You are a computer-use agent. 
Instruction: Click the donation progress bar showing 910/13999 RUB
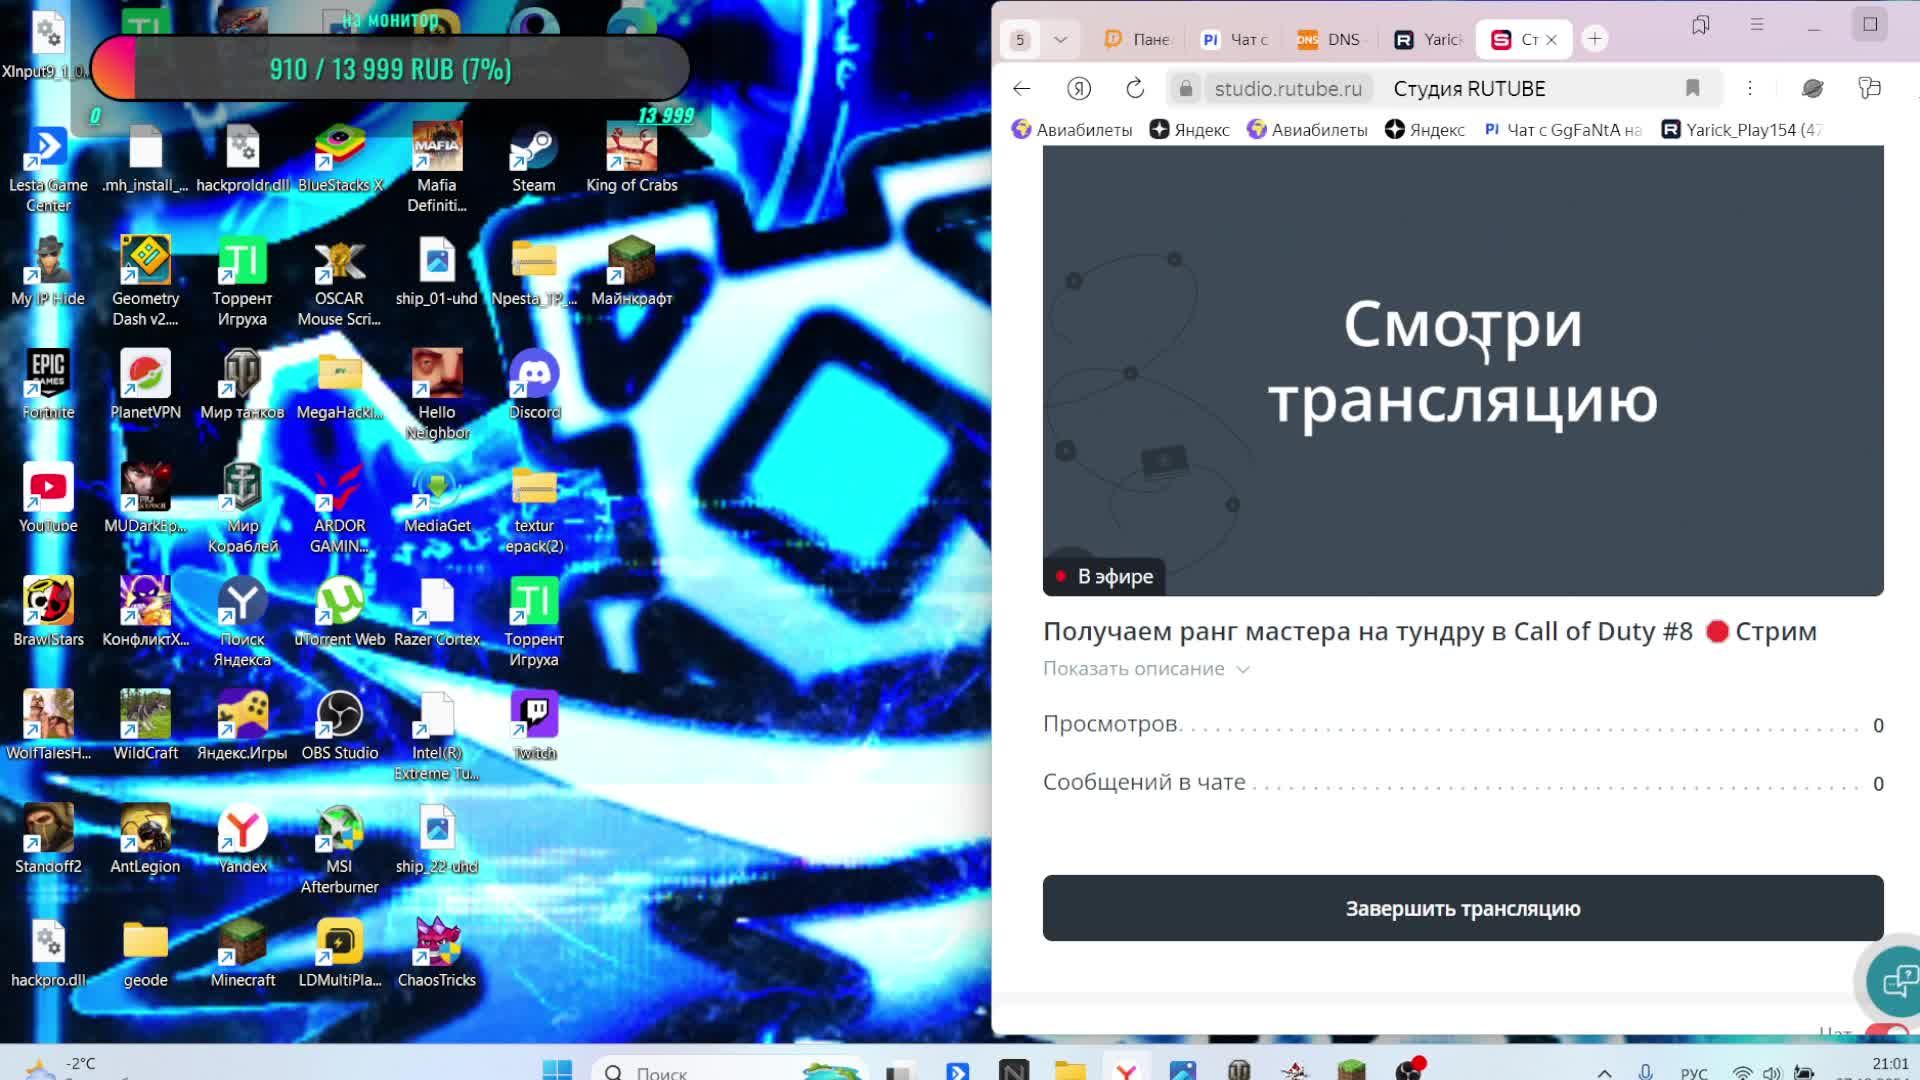pyautogui.click(x=390, y=68)
